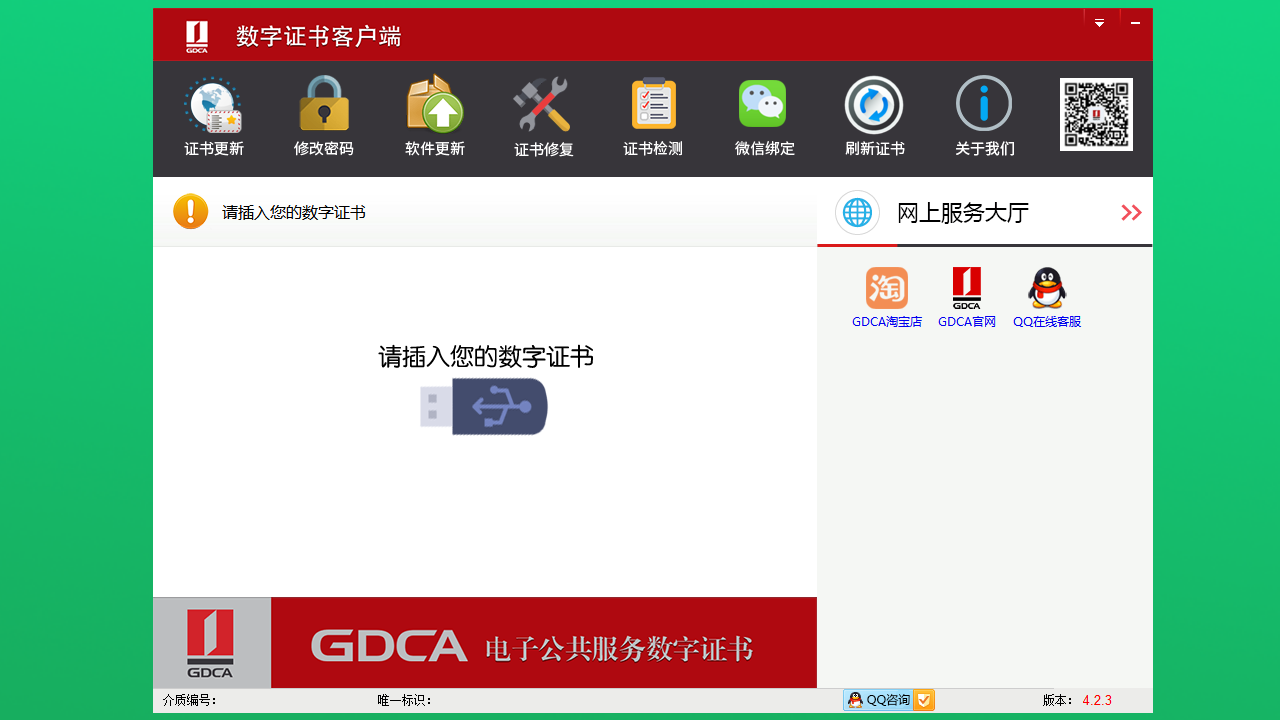Open the 证书修复 certificate repair tool
Image resolution: width=1280 pixels, height=720 pixels.
pos(543,115)
